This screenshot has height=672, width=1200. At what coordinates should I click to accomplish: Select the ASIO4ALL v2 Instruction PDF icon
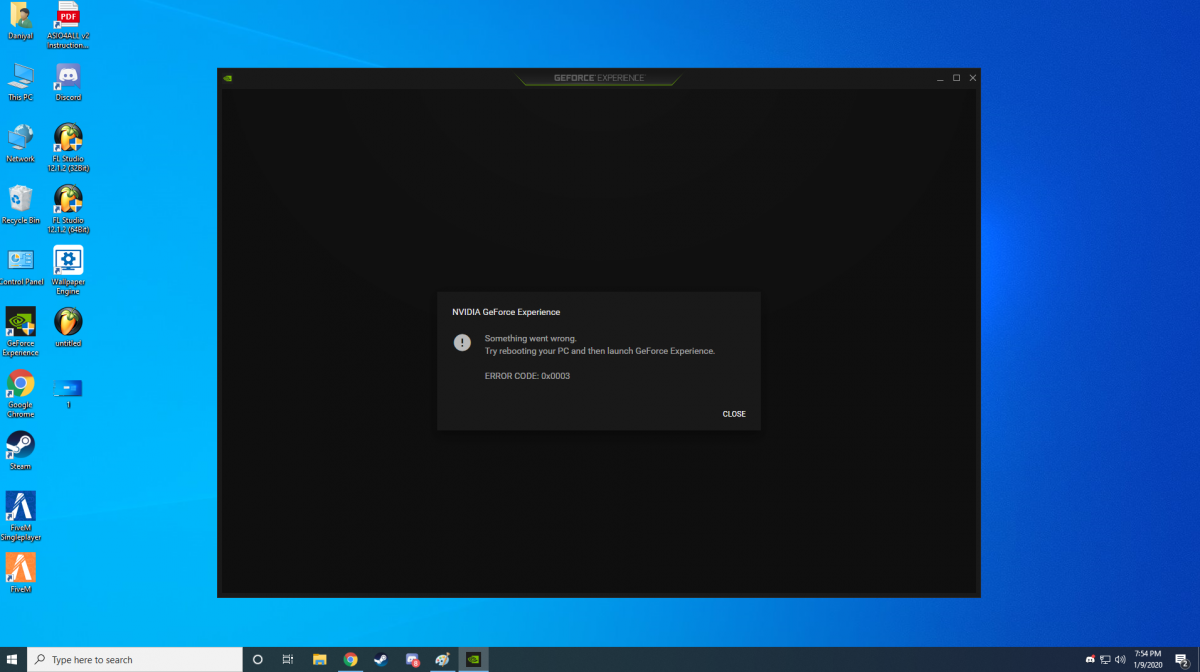[68, 26]
